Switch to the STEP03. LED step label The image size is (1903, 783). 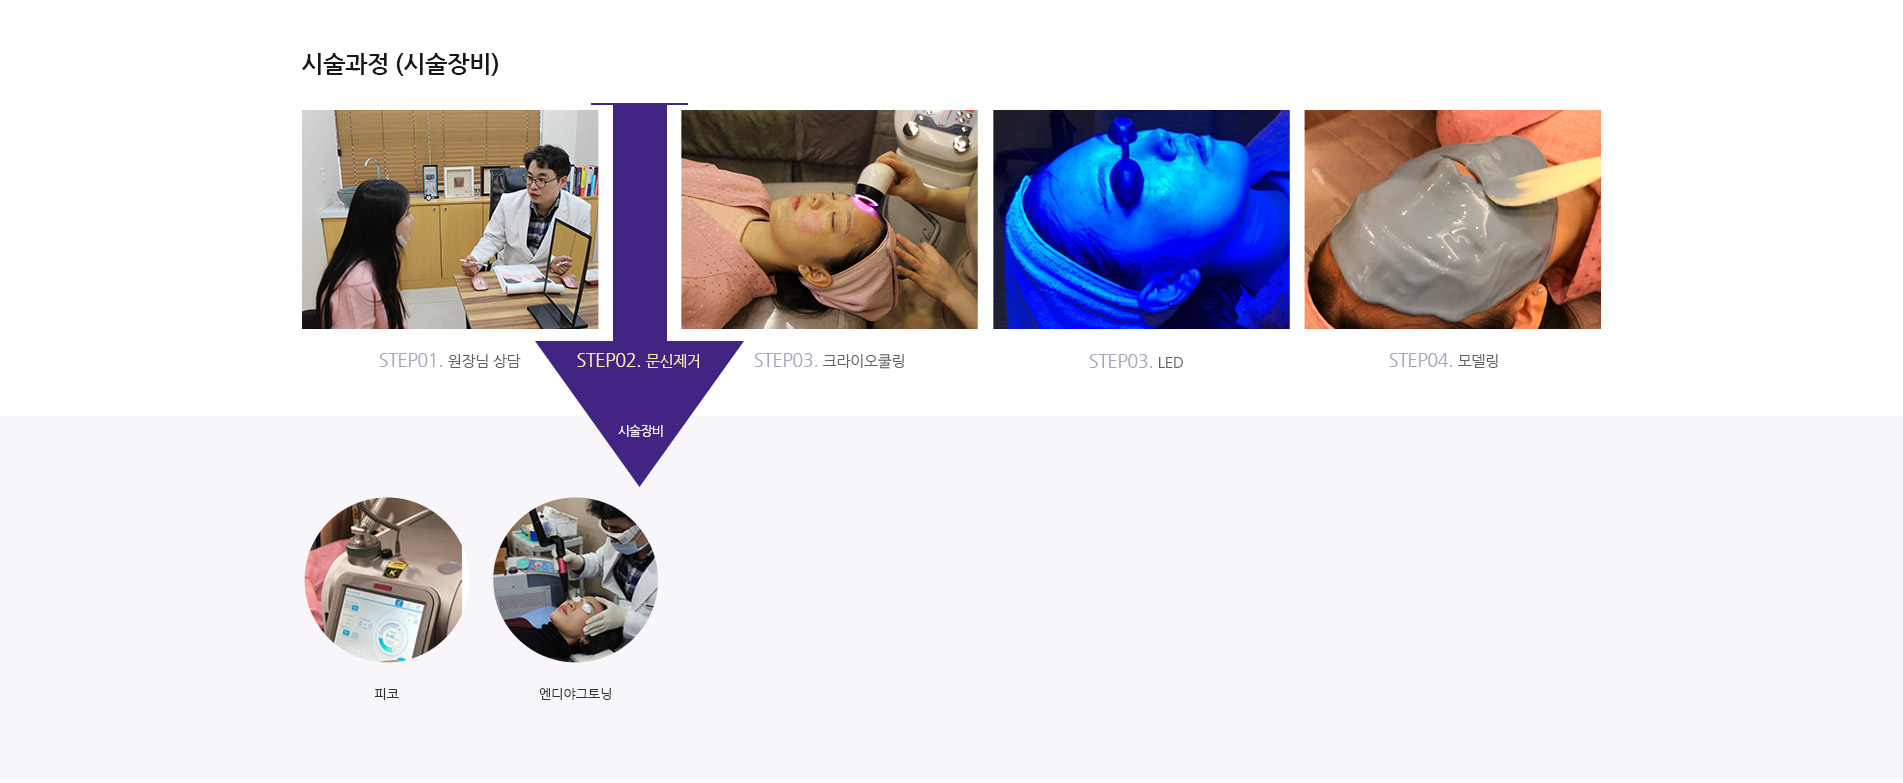click(1136, 362)
